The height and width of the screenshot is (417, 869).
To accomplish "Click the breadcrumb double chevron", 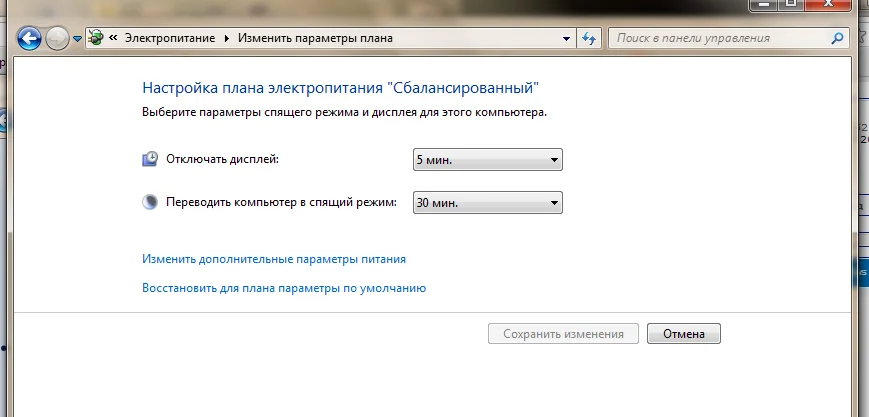I will (113, 38).
